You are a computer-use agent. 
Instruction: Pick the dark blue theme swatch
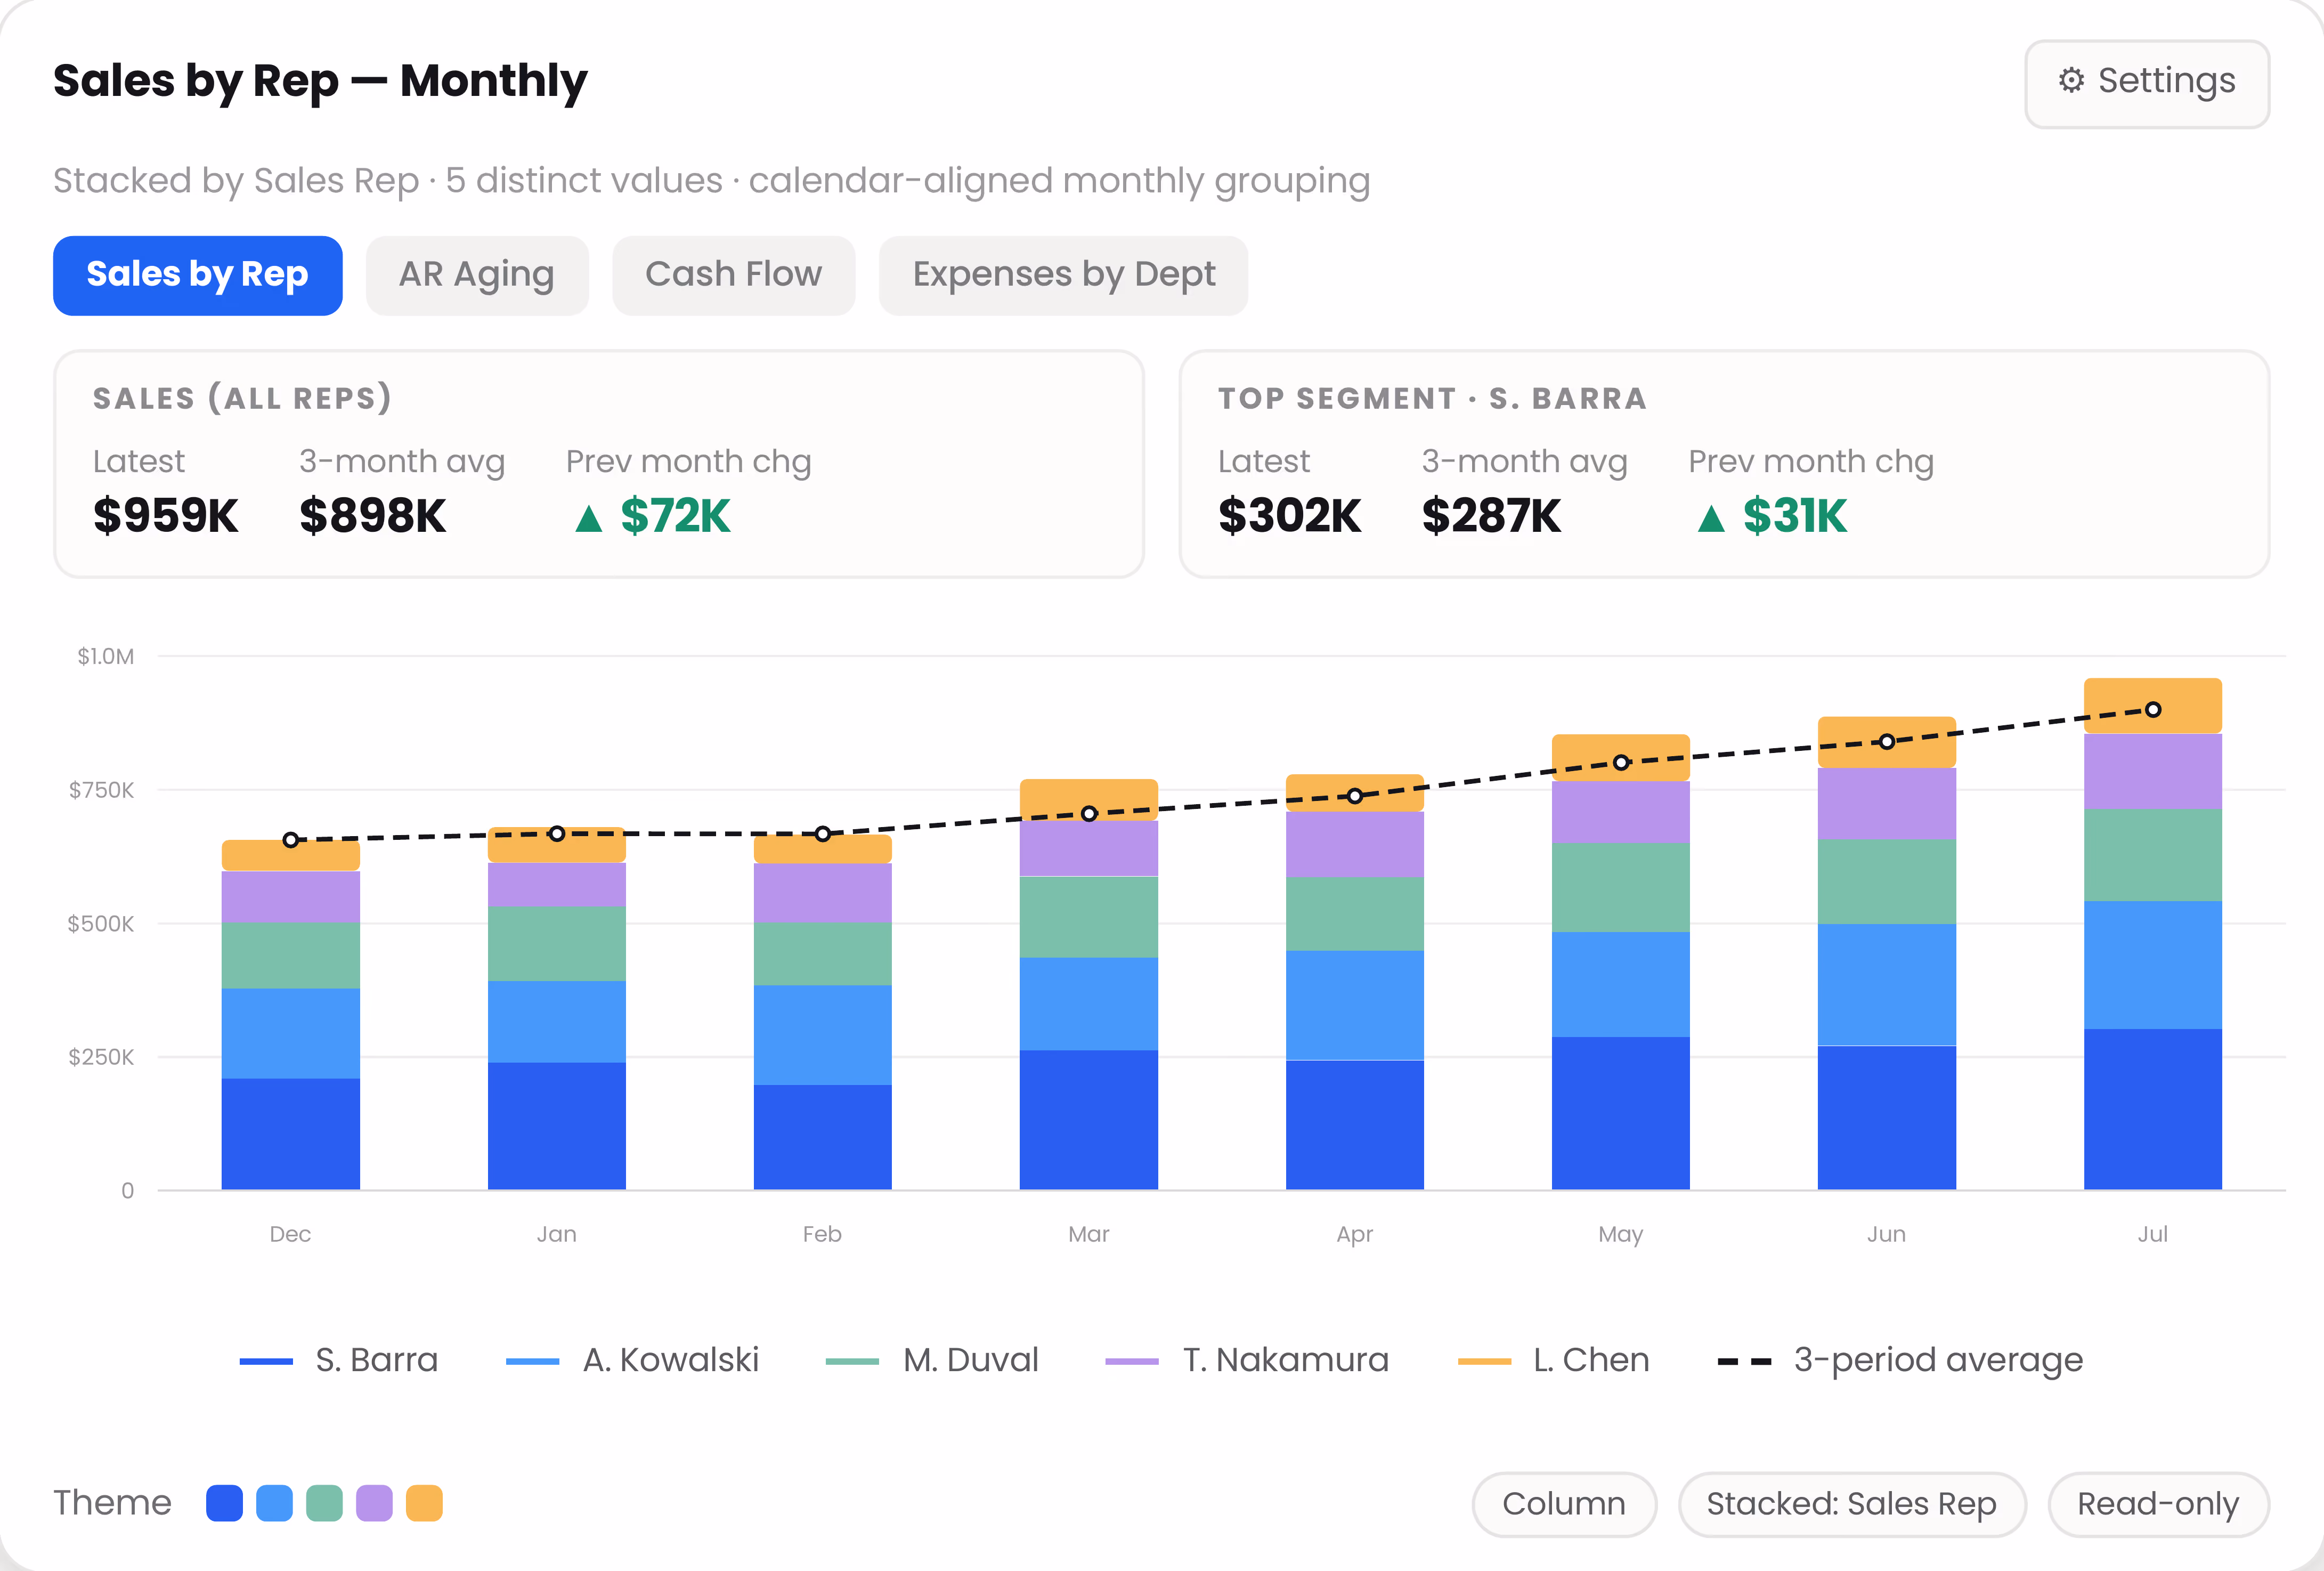pos(224,1503)
